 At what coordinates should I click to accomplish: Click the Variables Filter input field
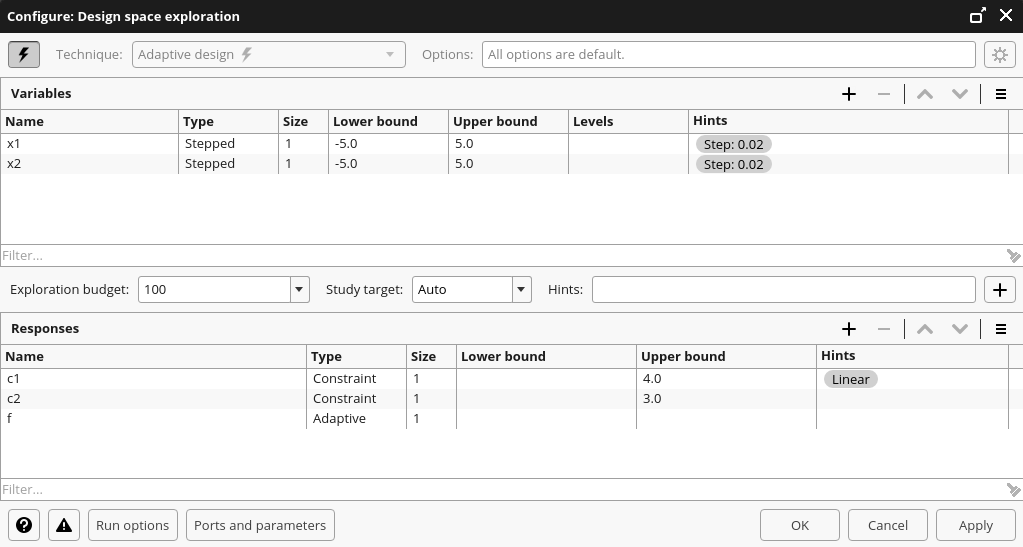501,255
